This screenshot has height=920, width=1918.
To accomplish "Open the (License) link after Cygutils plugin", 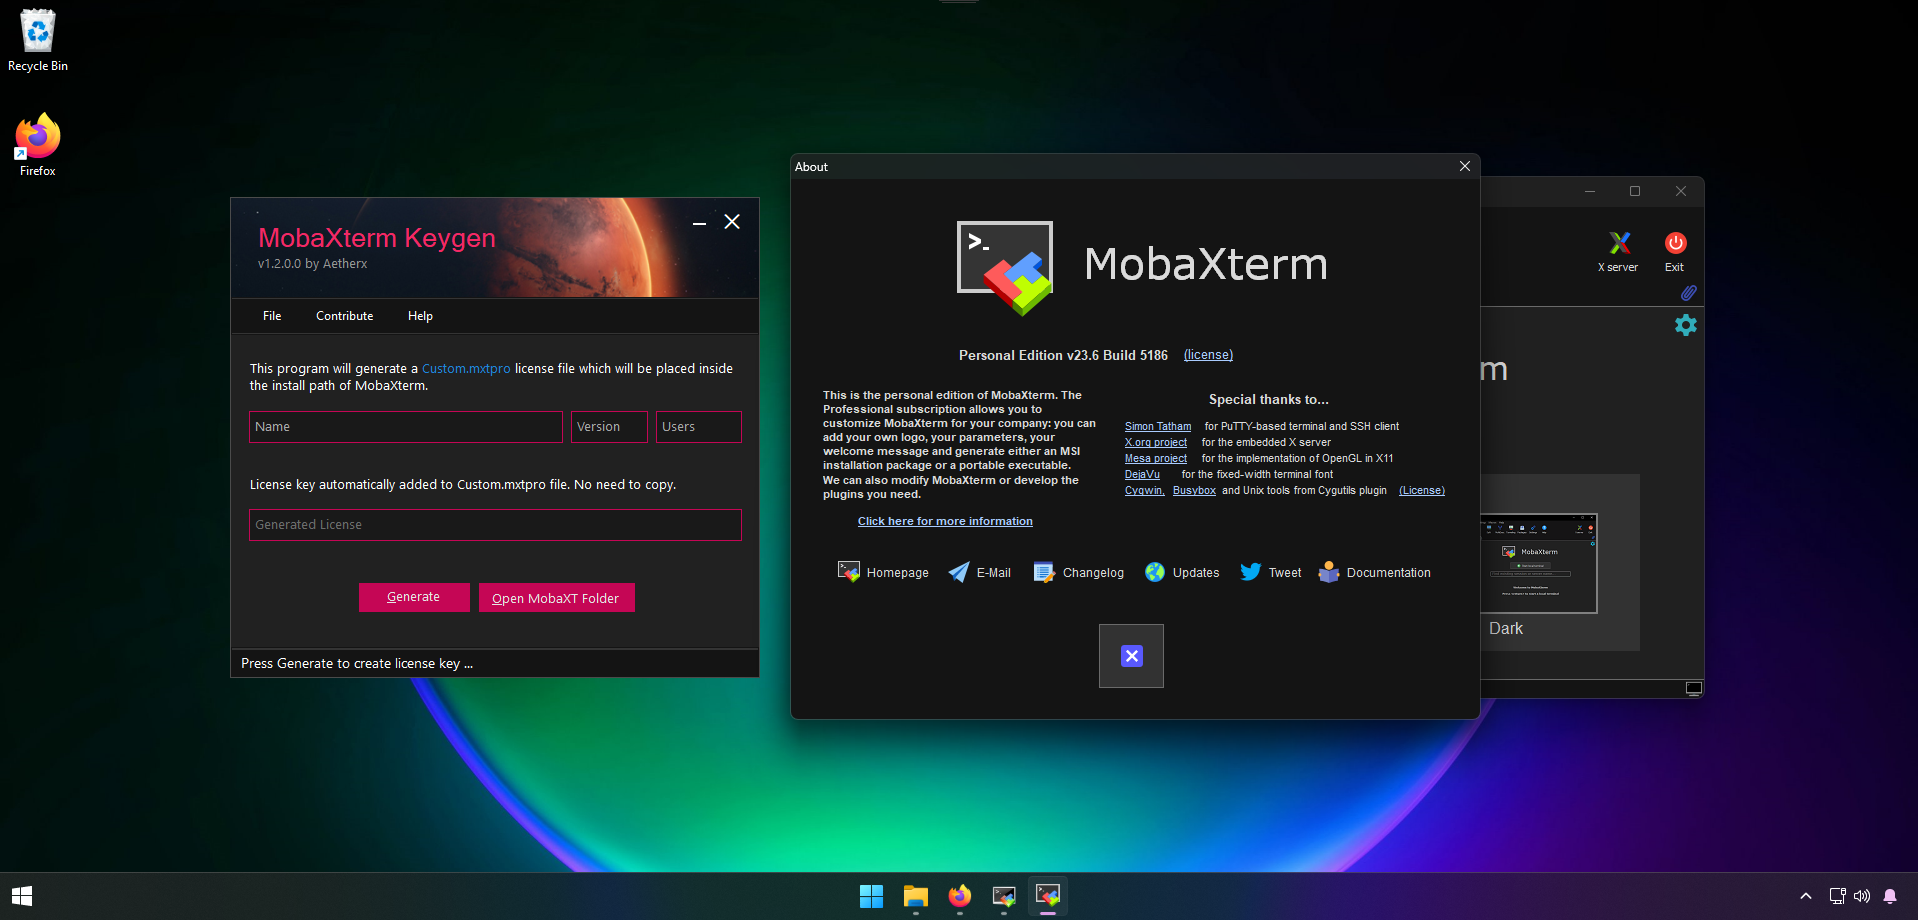I will 1422,490.
